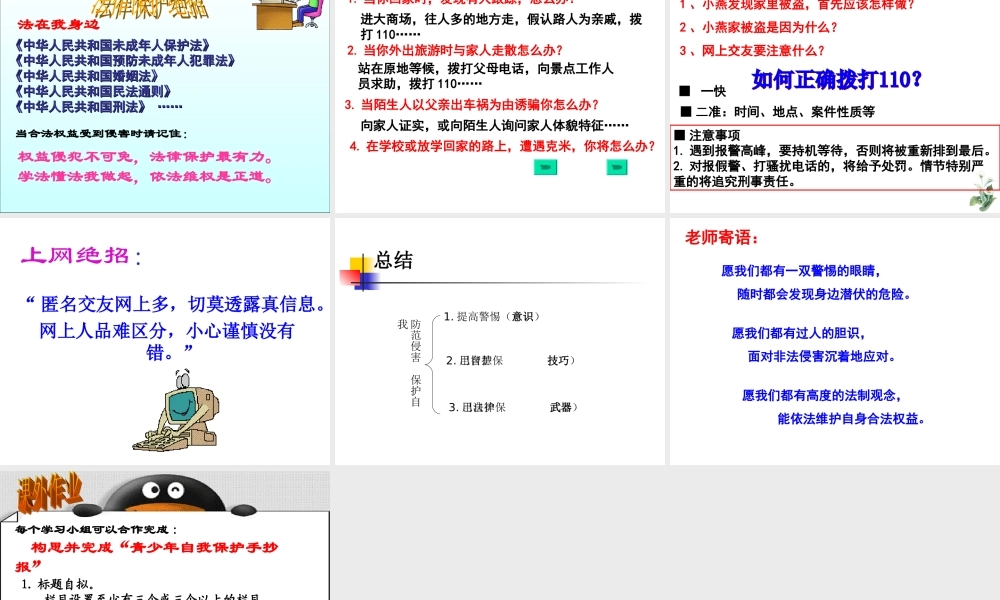Screen dimensions: 1000x600
Task: Select the 法在我身边 heading
Action: pos(59,24)
